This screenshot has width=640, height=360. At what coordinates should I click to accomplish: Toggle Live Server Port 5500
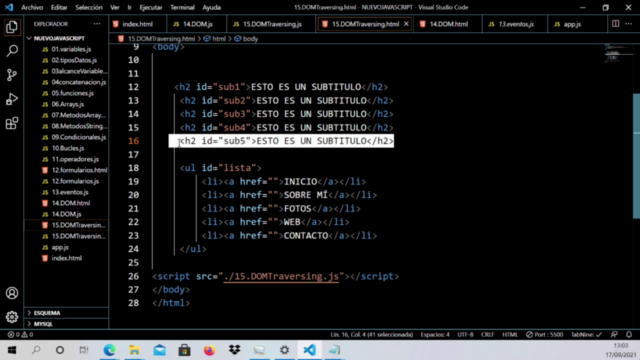pos(544,335)
